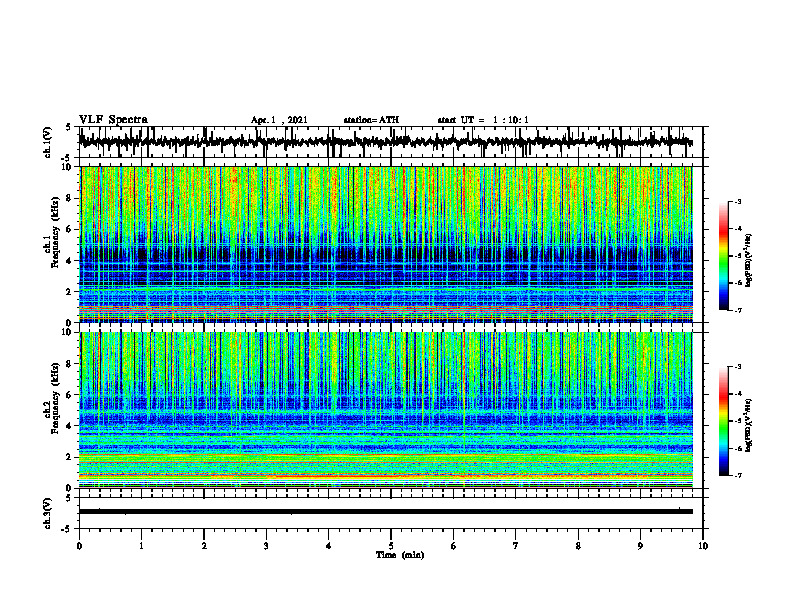
Task: Click the "station=ATH" header label
Action: click(x=371, y=120)
